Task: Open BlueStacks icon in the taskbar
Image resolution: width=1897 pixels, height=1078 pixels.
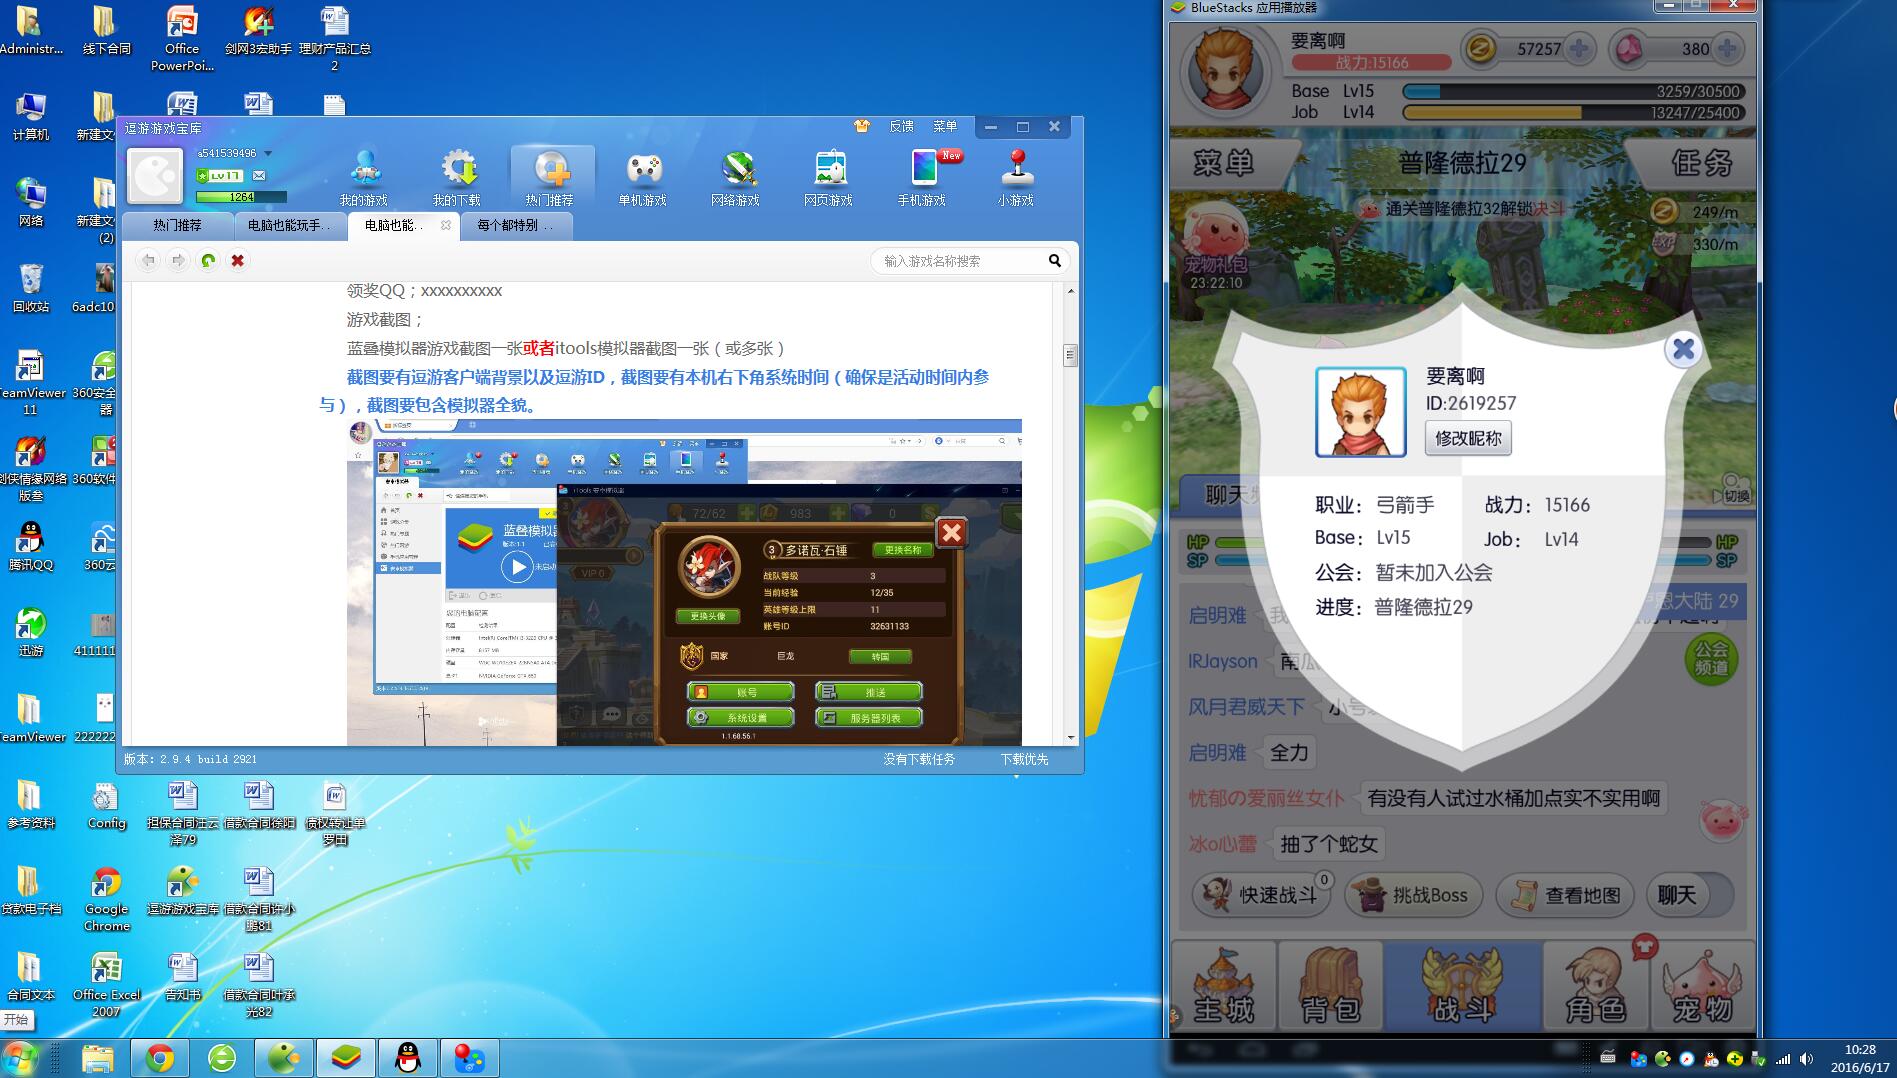Action: pos(346,1058)
